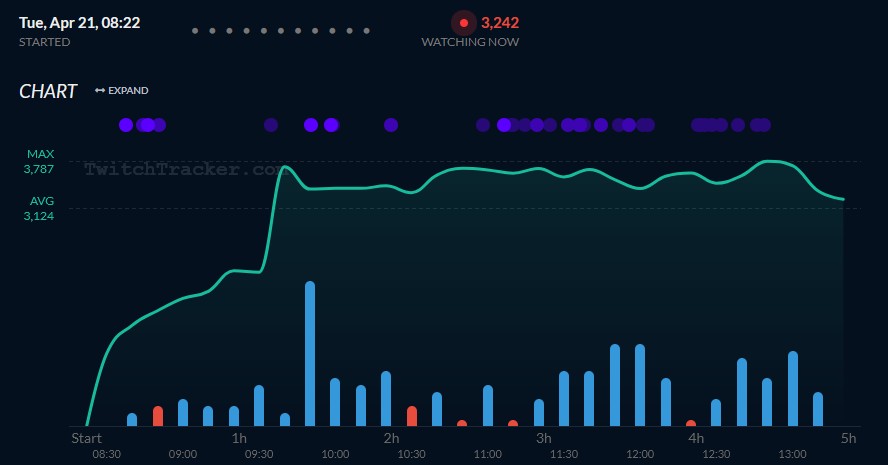The image size is (888, 465).
Task: Click the blue bar above 09:00
Action: (x=183, y=413)
